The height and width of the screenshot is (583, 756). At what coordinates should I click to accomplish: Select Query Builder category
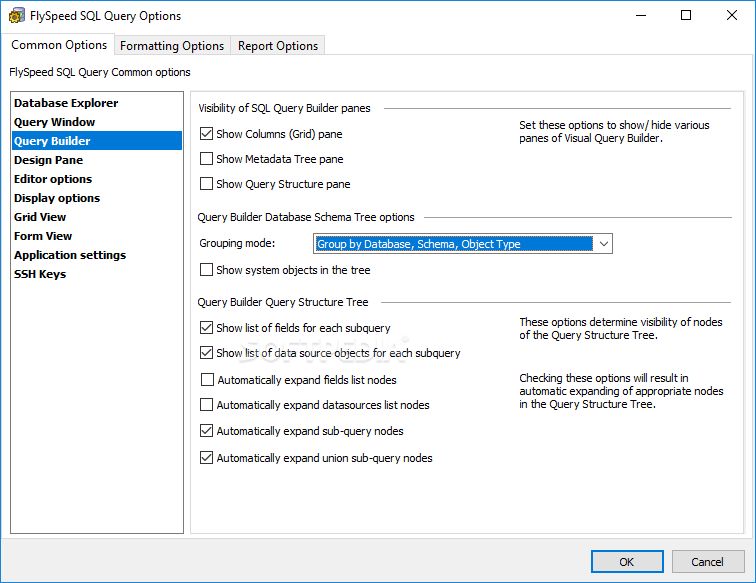[x=96, y=141]
